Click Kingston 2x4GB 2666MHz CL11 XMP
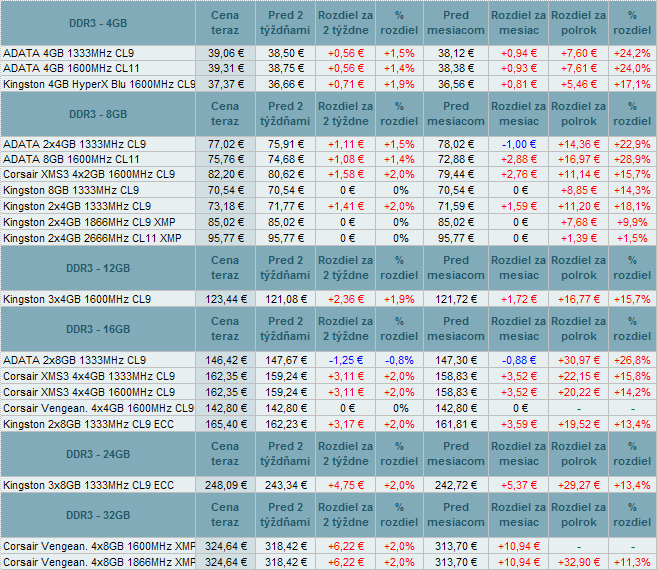 (92, 238)
